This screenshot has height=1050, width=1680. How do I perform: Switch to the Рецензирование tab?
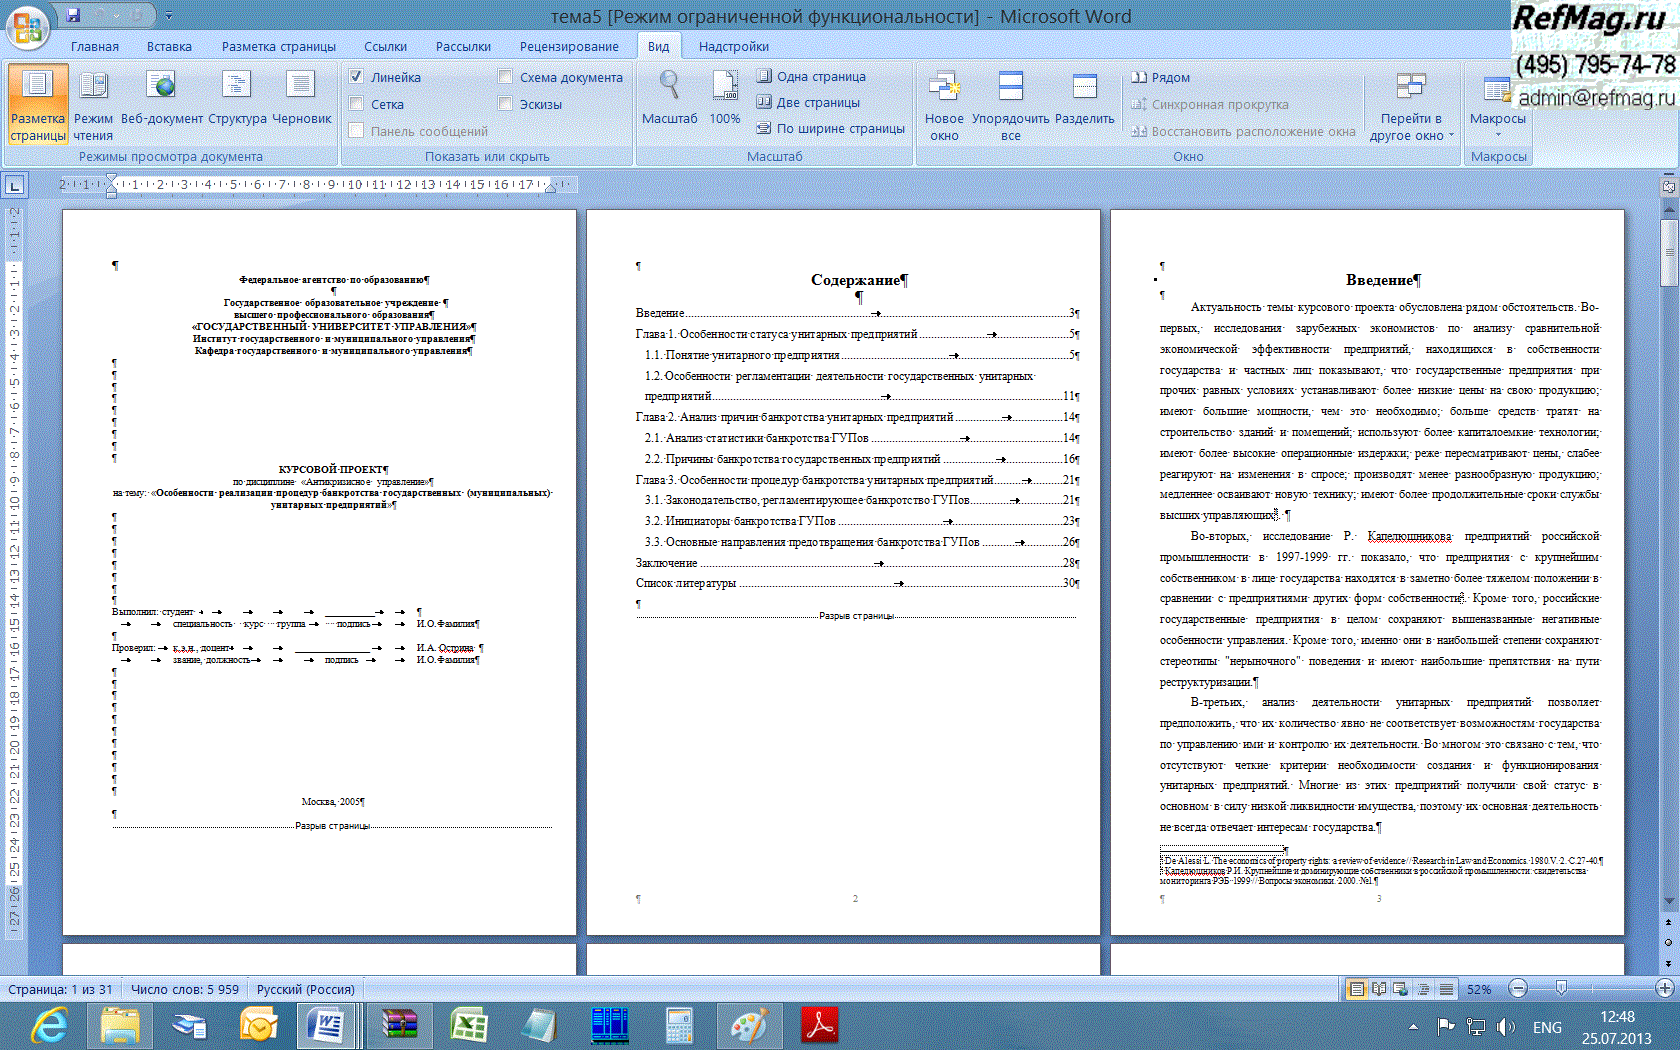pos(568,46)
